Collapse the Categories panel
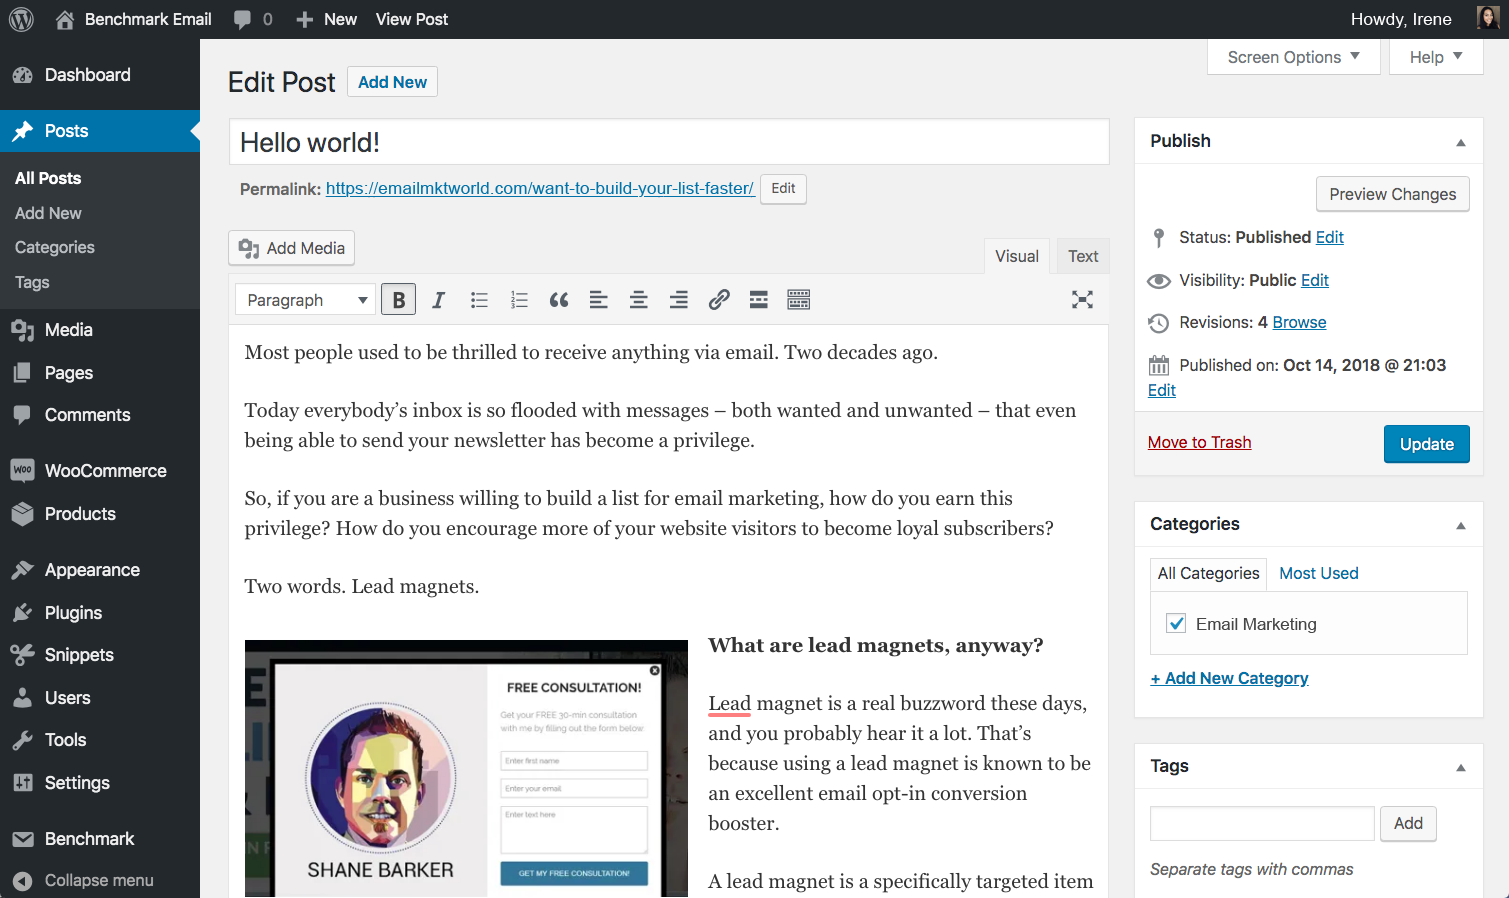 pos(1461,524)
